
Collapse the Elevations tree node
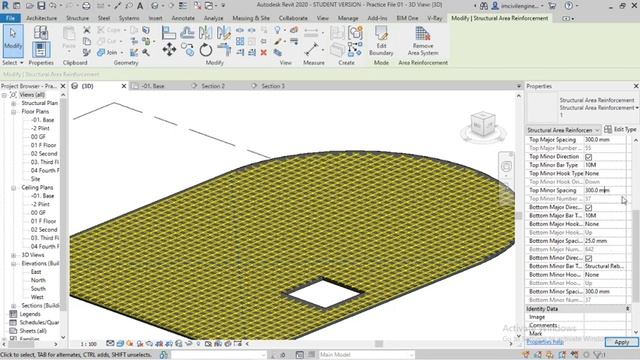point(13,263)
